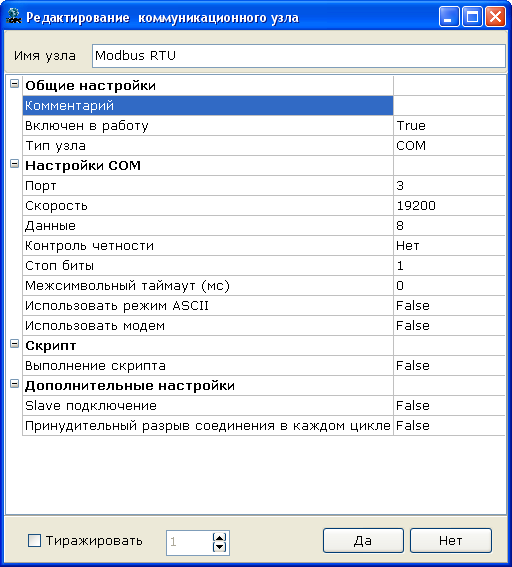Enable the Тиражировать checkbox
This screenshot has width=512, height=567.
coord(34,541)
